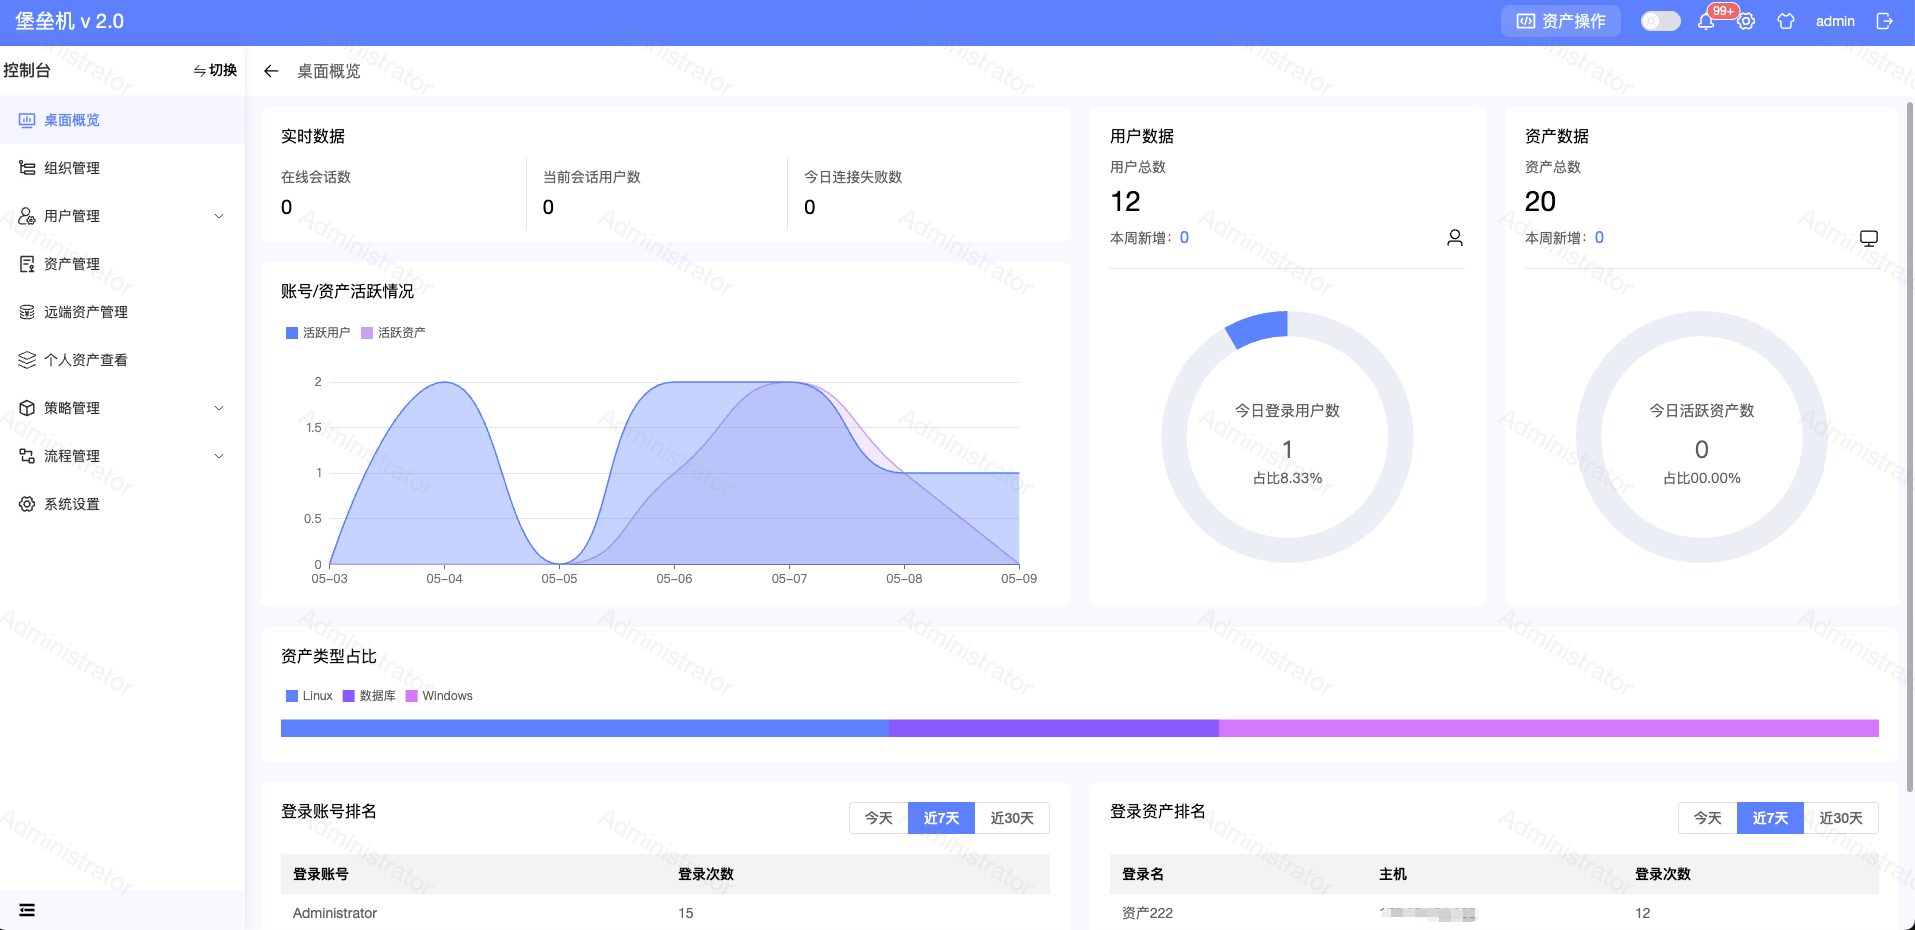
Task: Click the purple 数据库 bar segment
Action: (x=1054, y=728)
